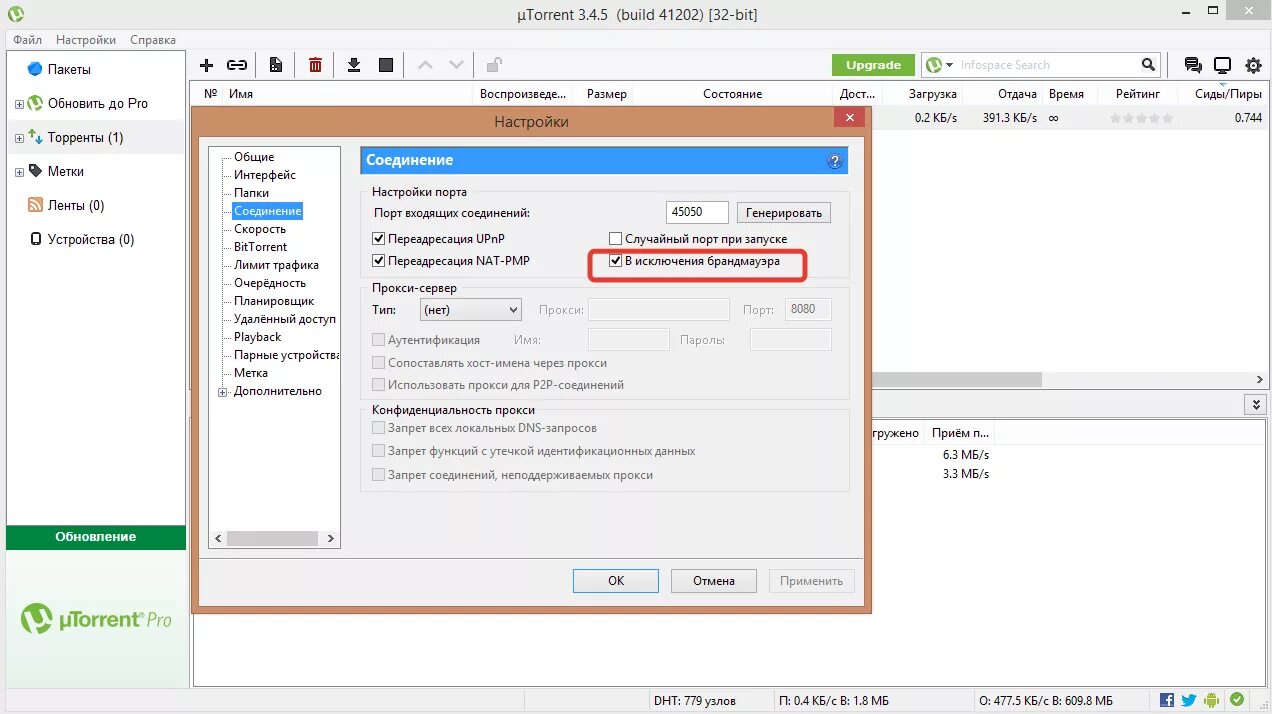Image resolution: width=1272 pixels, height=714 pixels.
Task: Open the Android icon in status bar
Action: pyautogui.click(x=1212, y=700)
